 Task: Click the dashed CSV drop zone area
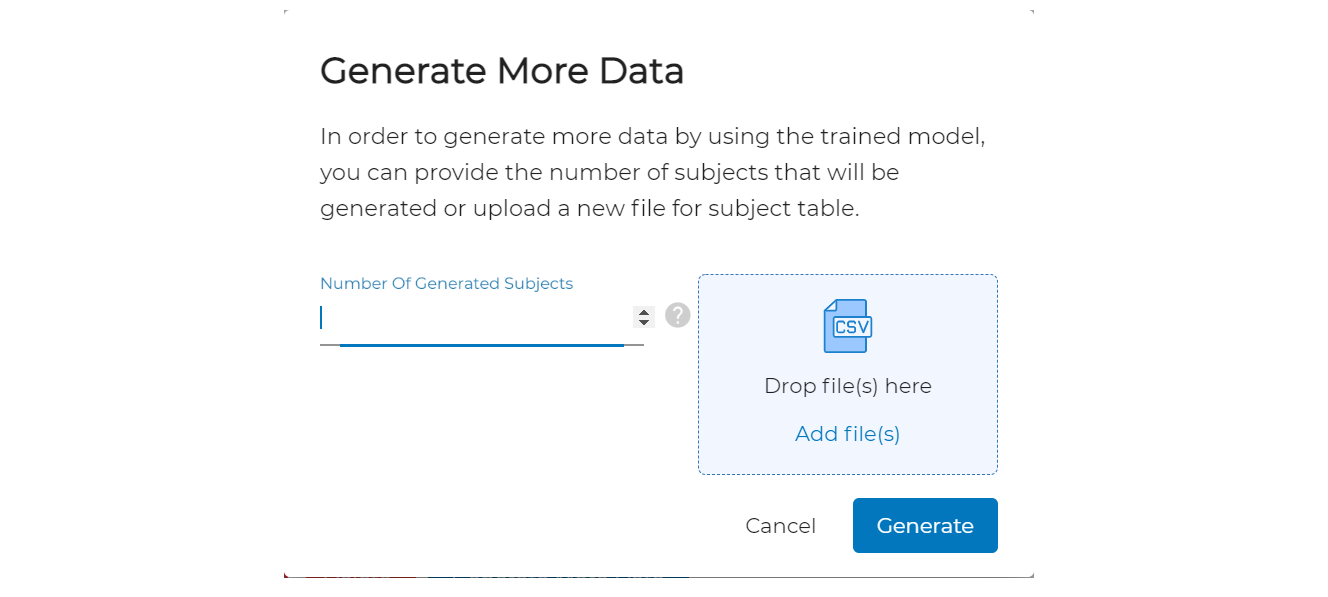click(x=848, y=374)
